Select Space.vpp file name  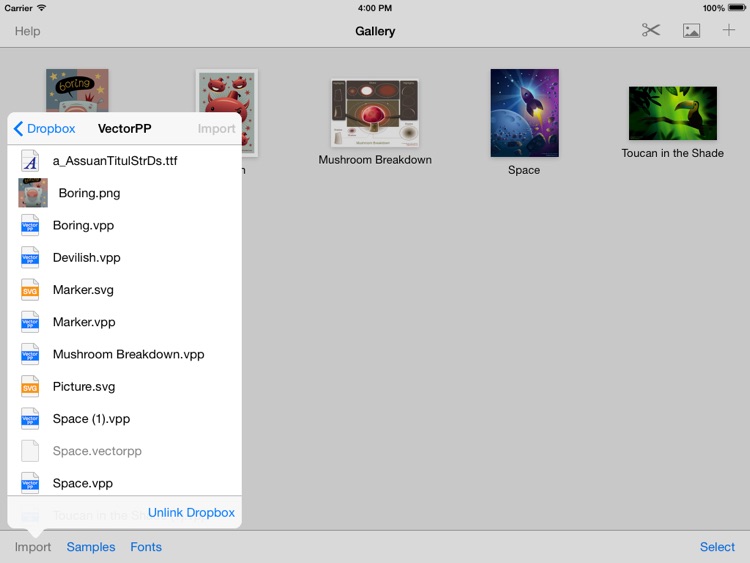coord(83,483)
